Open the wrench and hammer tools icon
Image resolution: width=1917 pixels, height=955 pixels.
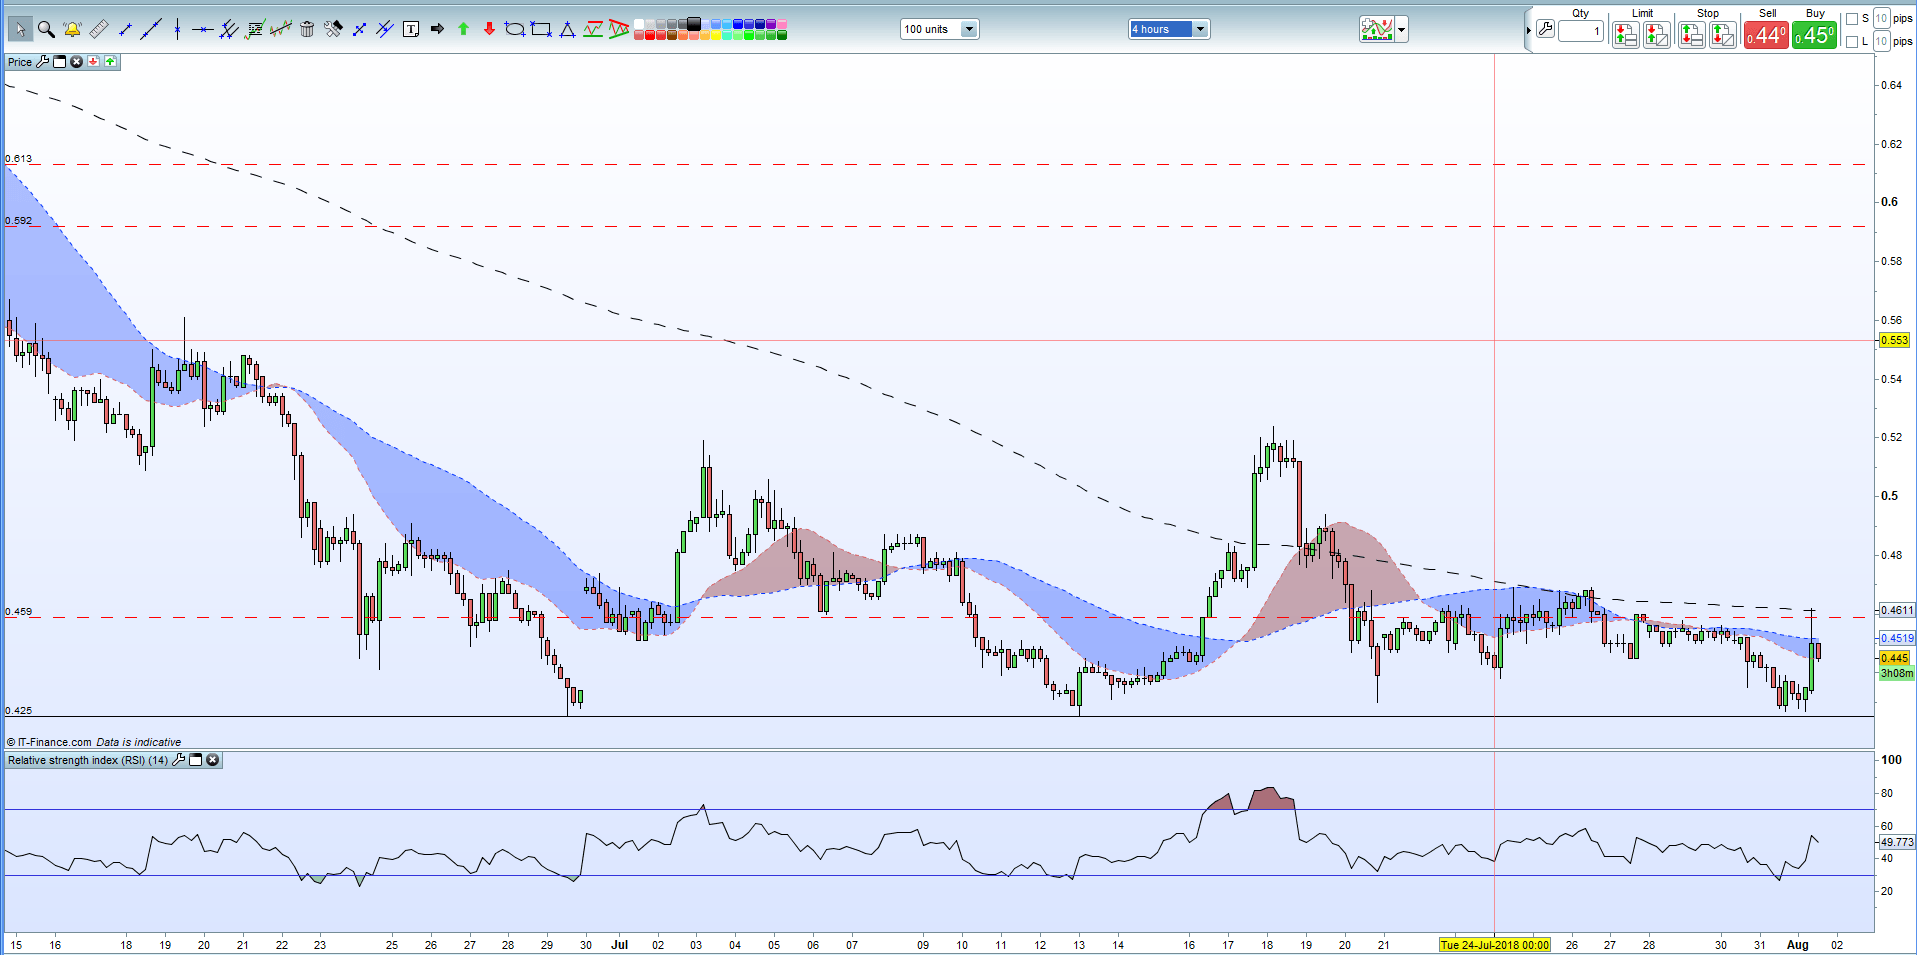(333, 29)
